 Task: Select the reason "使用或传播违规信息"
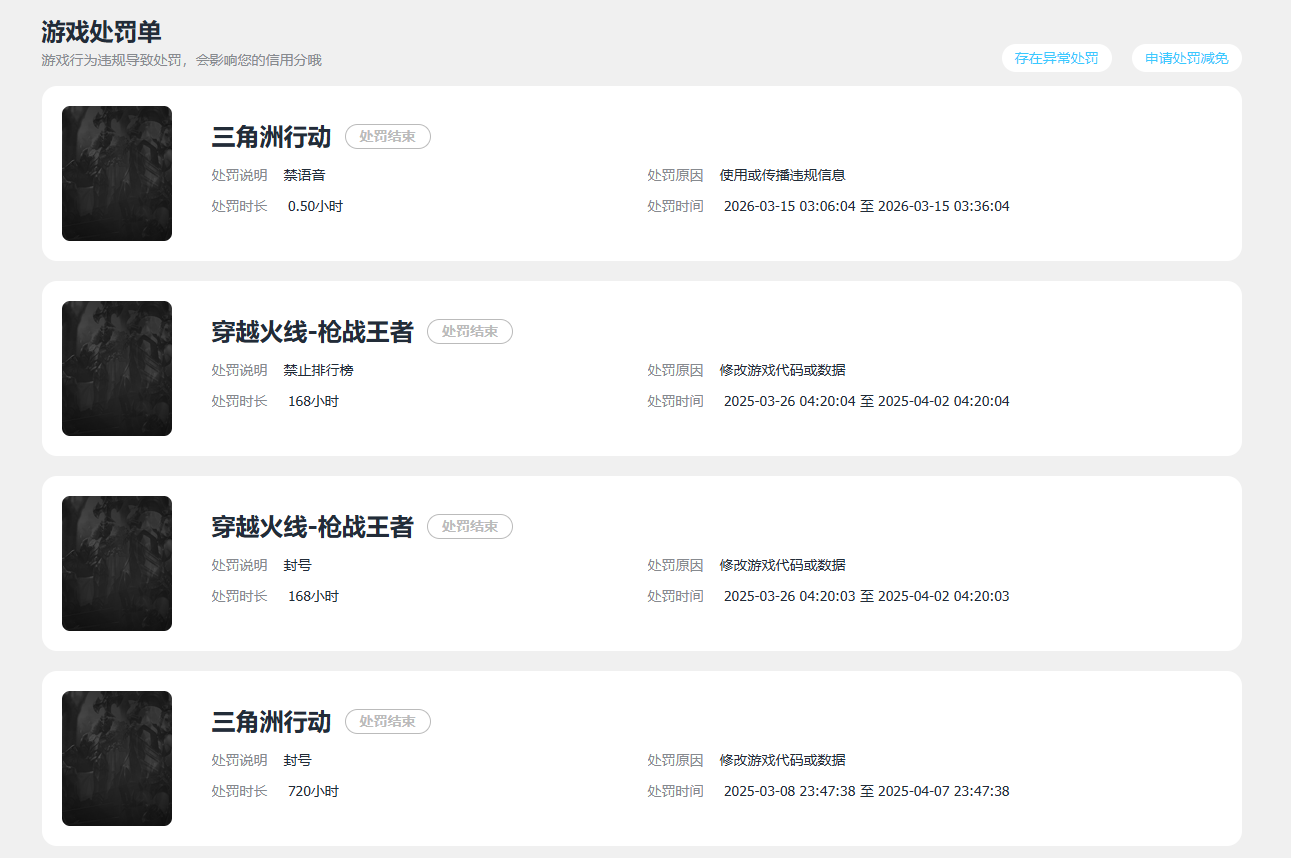pos(782,175)
